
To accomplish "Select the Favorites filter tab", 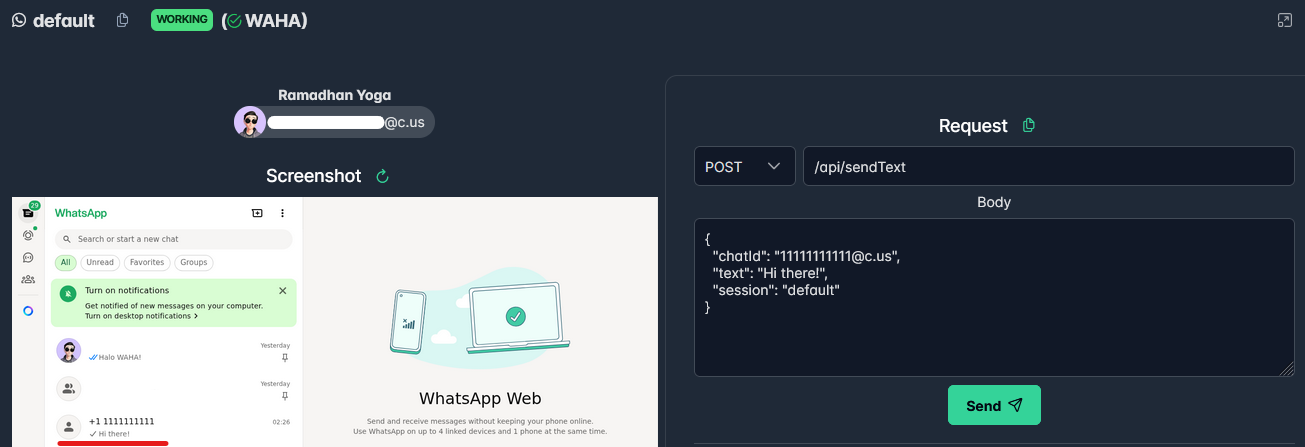I will click(x=147, y=263).
